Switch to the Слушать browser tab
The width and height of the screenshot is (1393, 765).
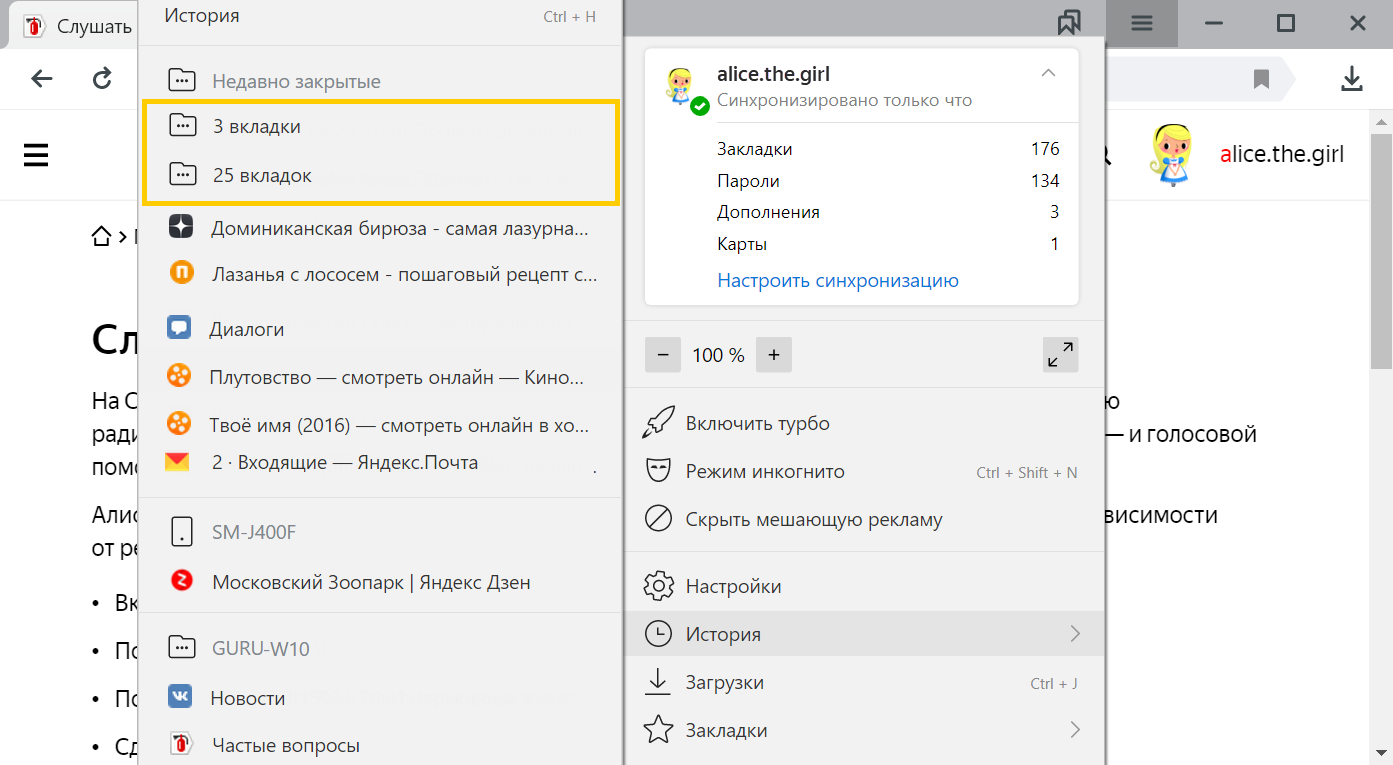[x=75, y=26]
